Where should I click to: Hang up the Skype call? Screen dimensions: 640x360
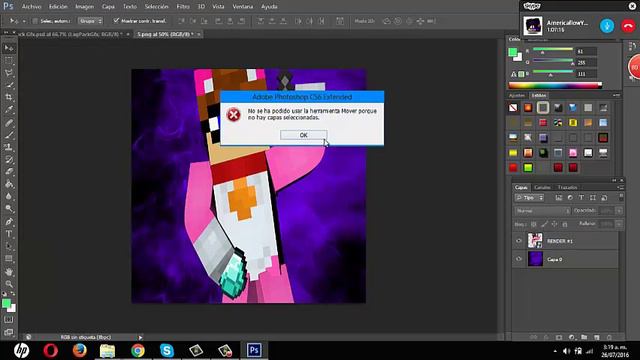click(x=629, y=26)
